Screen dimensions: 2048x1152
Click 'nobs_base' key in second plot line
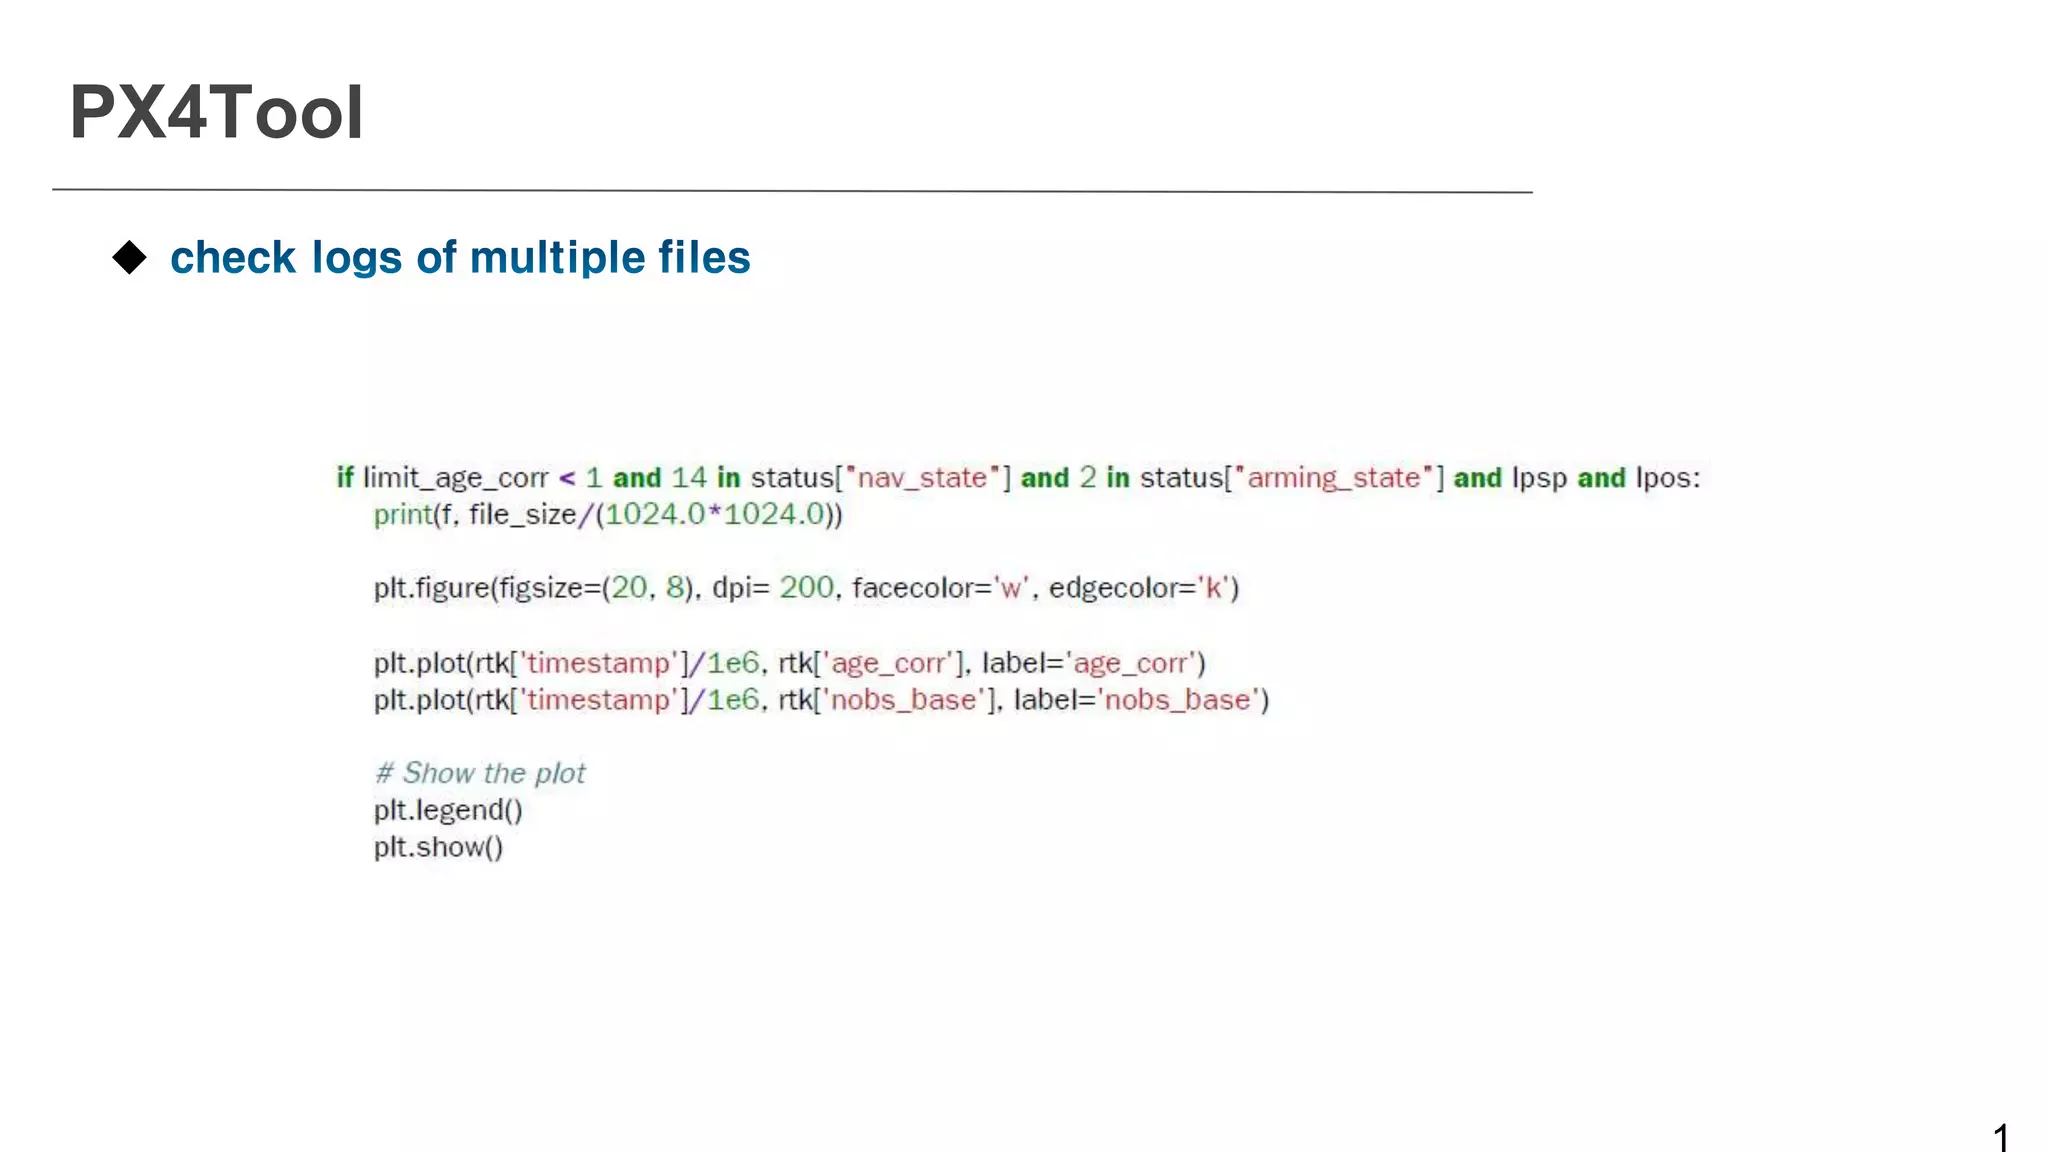coord(903,700)
